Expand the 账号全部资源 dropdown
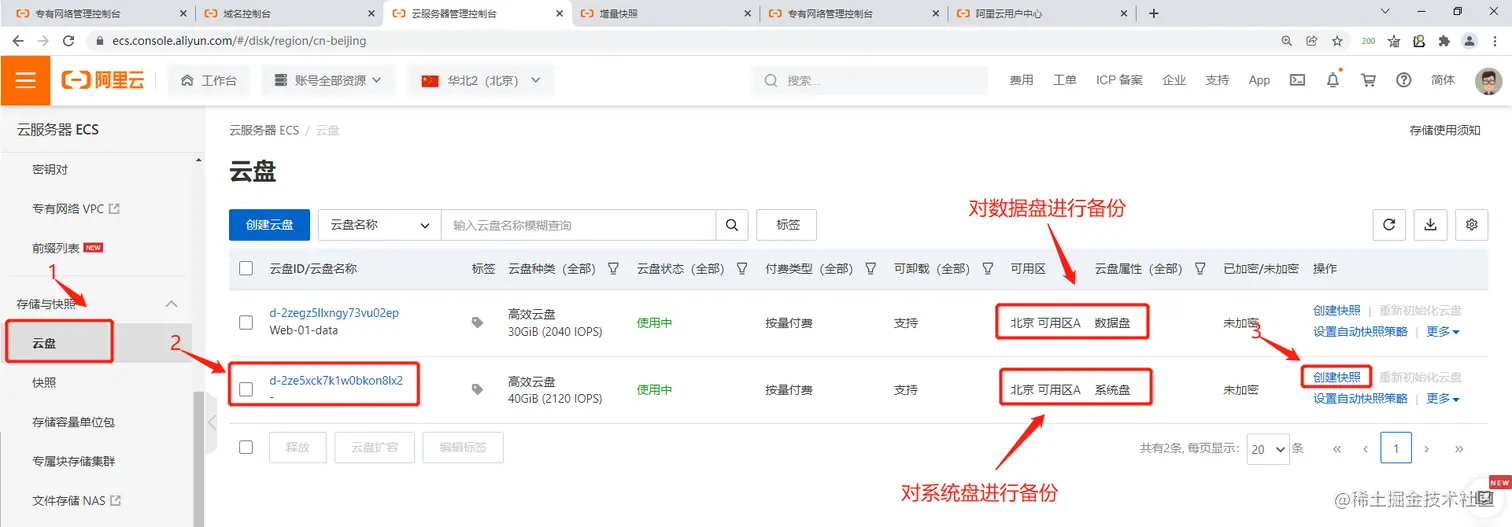The height and width of the screenshot is (527, 1512). pyautogui.click(x=329, y=80)
